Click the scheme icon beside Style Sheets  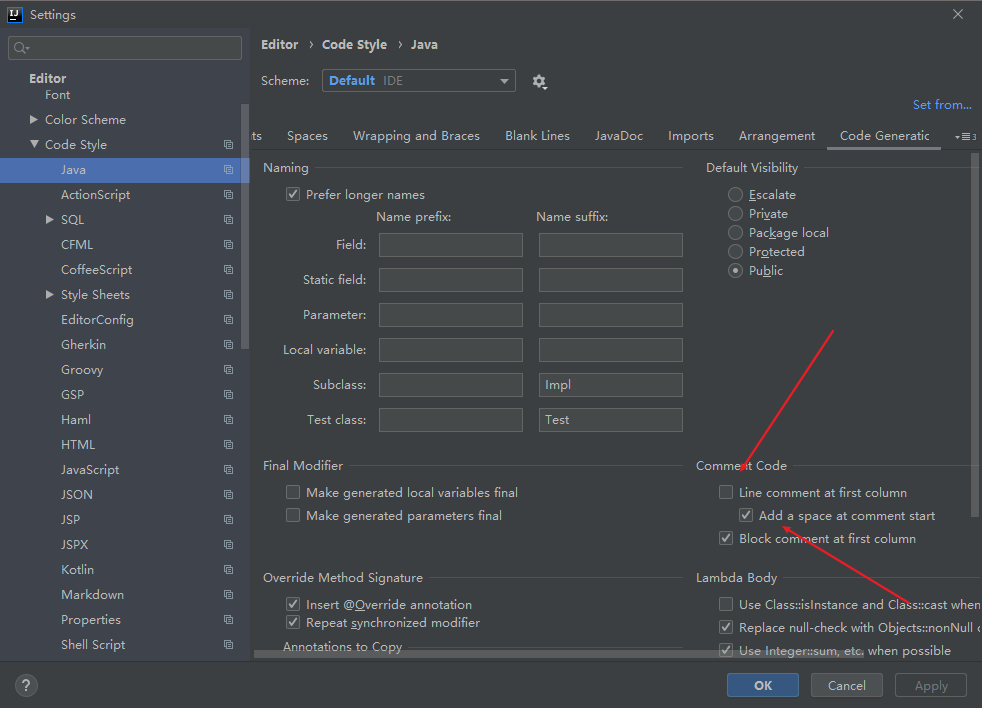(228, 294)
